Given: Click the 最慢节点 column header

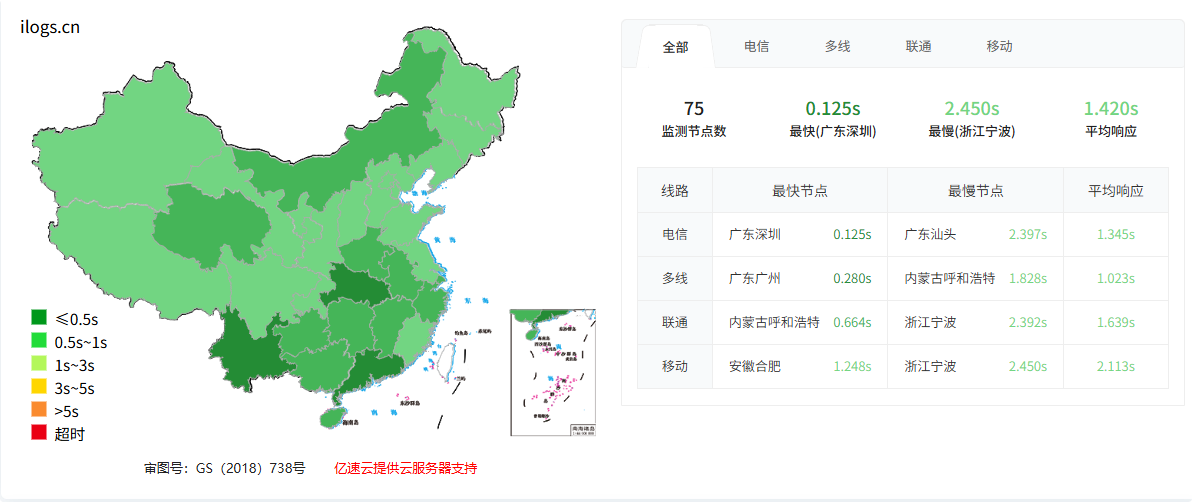Looking at the screenshot, I should pyautogui.click(x=975, y=191).
